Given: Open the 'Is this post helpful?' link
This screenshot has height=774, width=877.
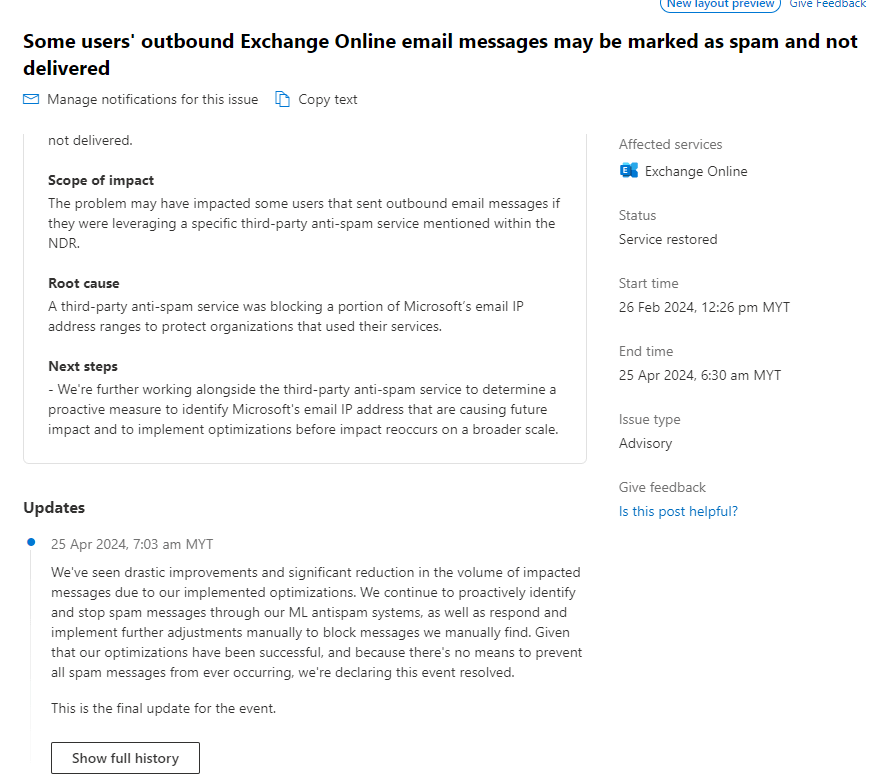Looking at the screenshot, I should click(x=678, y=511).
